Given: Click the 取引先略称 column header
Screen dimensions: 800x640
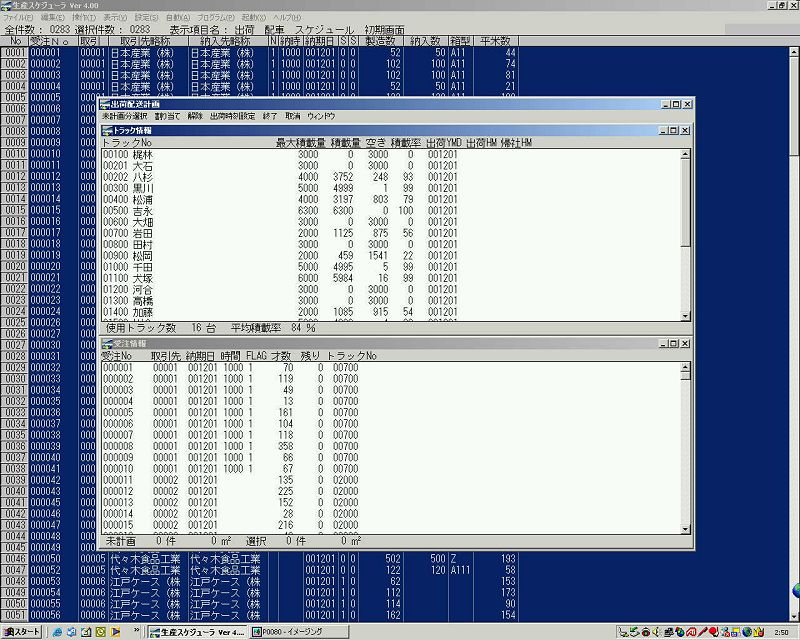Looking at the screenshot, I should (x=148, y=41).
